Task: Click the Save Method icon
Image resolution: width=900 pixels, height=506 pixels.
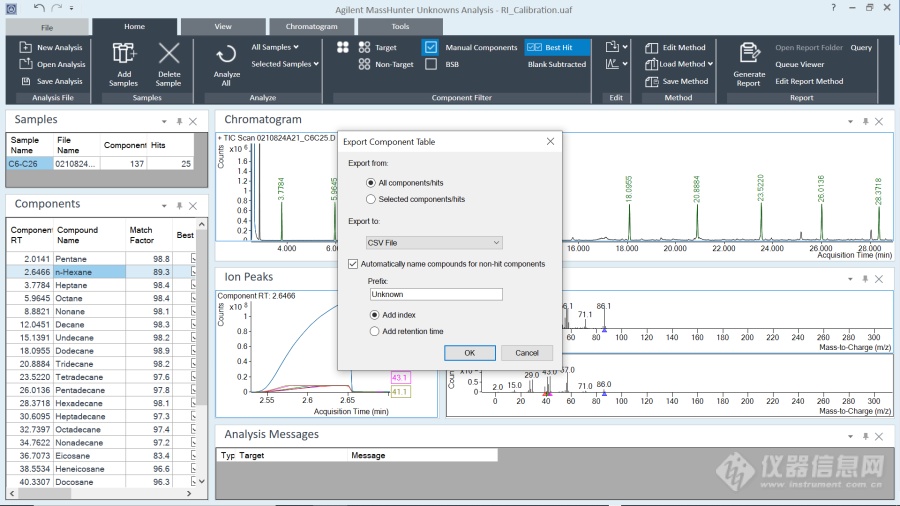Action: point(651,81)
